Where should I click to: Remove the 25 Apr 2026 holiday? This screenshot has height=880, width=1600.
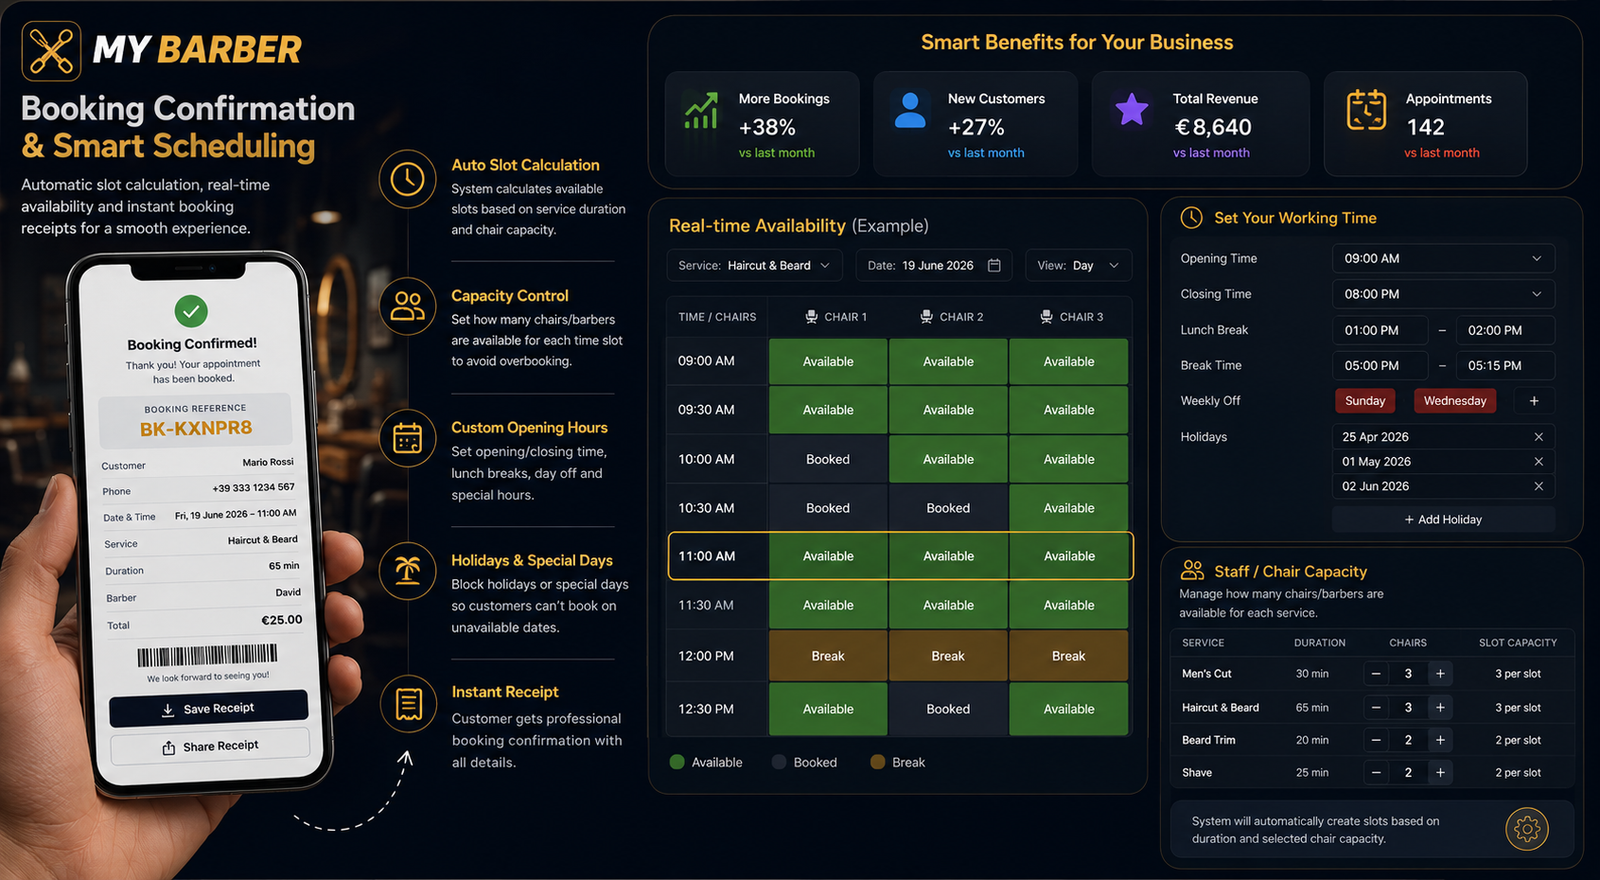[1539, 437]
